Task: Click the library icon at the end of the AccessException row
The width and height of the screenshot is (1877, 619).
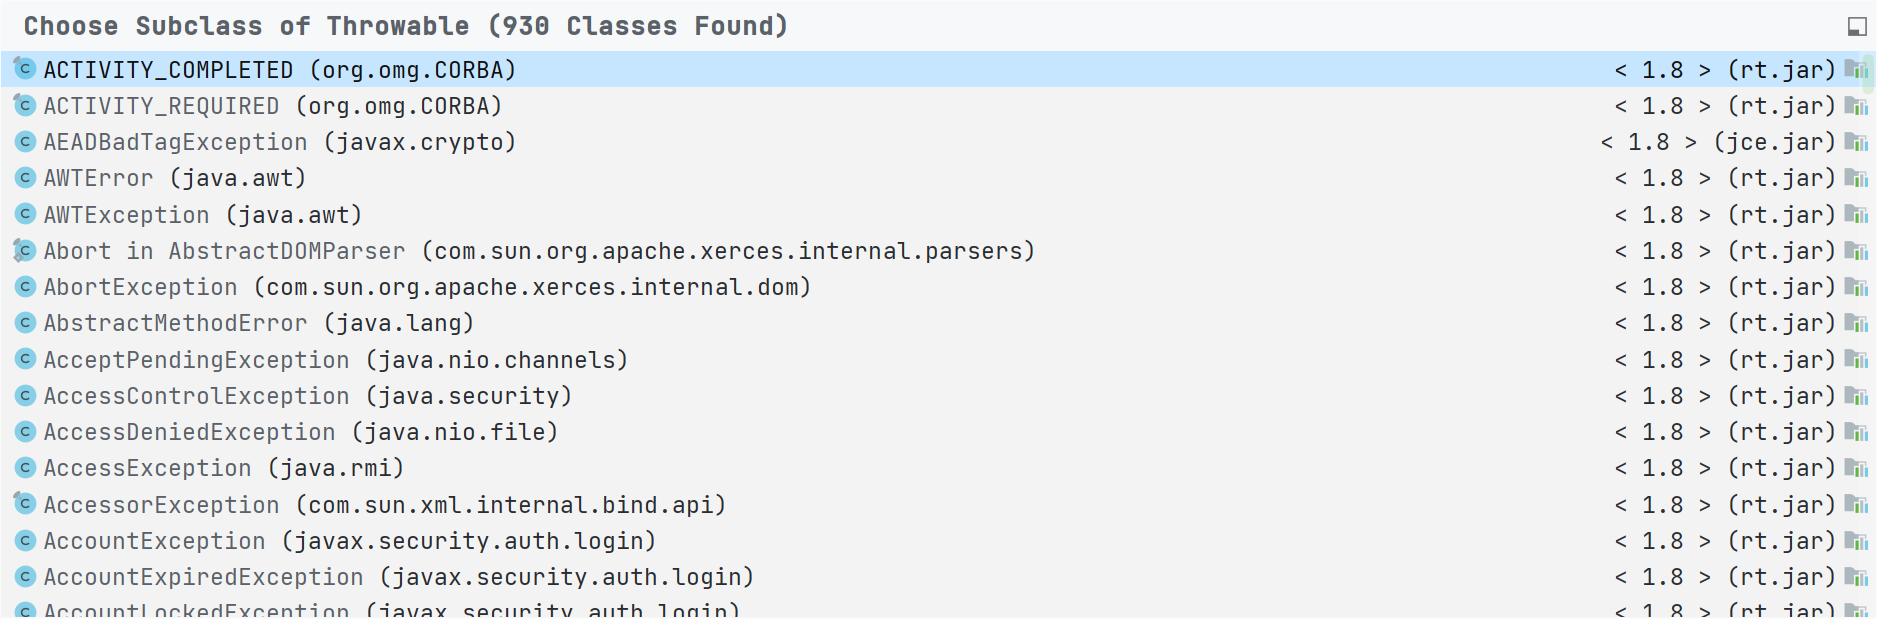Action: click(1857, 468)
